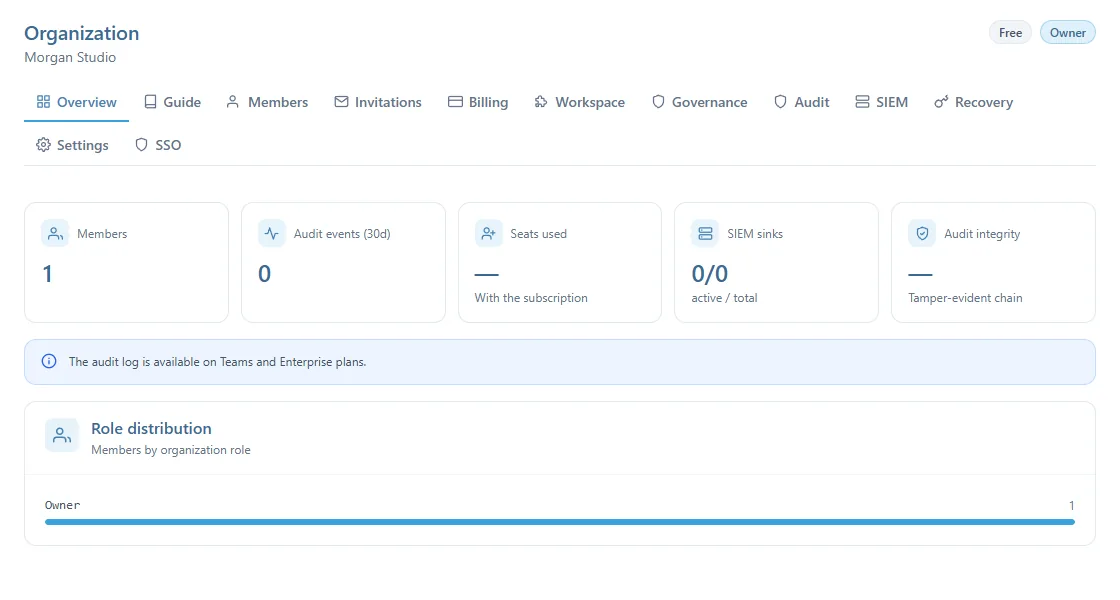Screen dimensions: 1120x600
Task: Click the Audit integrity shield-check icon
Action: (922, 233)
